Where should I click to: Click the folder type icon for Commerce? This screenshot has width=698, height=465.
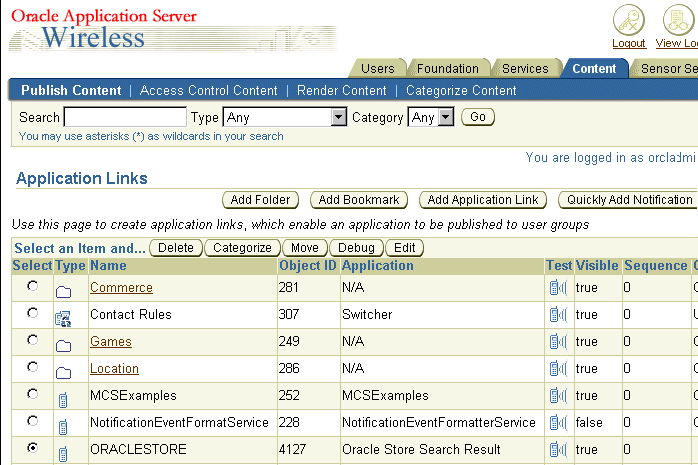(63, 292)
